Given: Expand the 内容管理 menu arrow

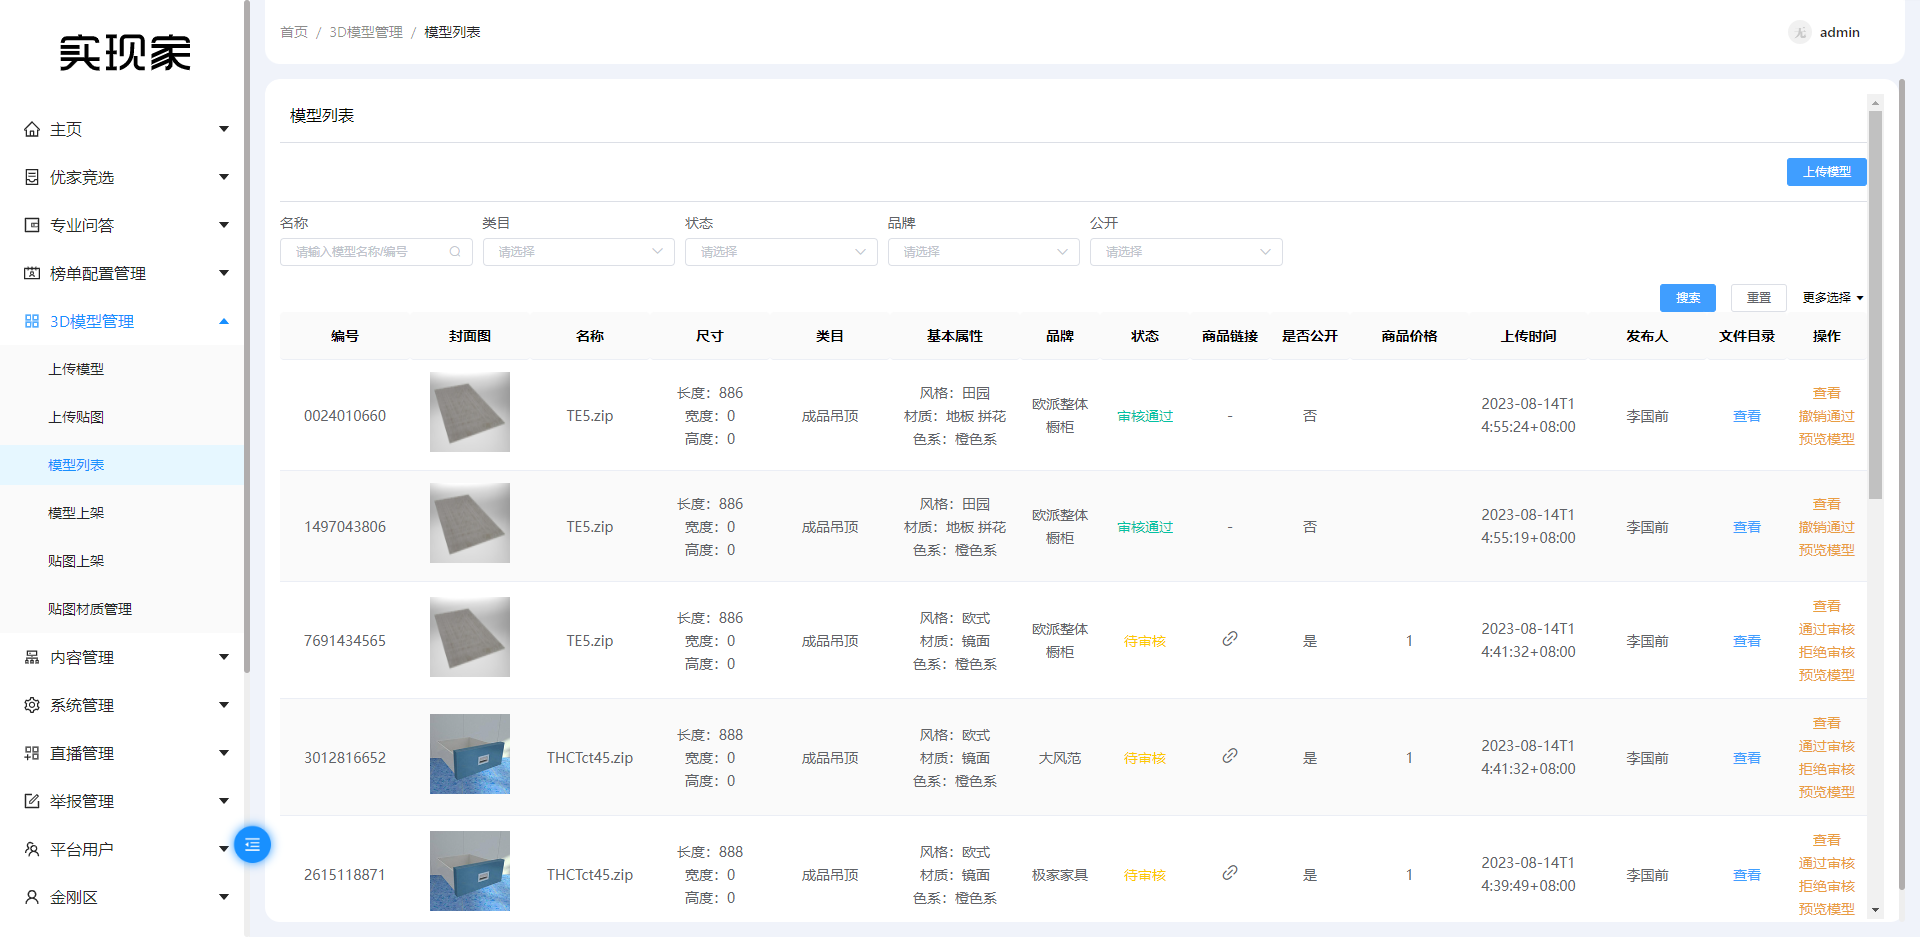Looking at the screenshot, I should [224, 657].
